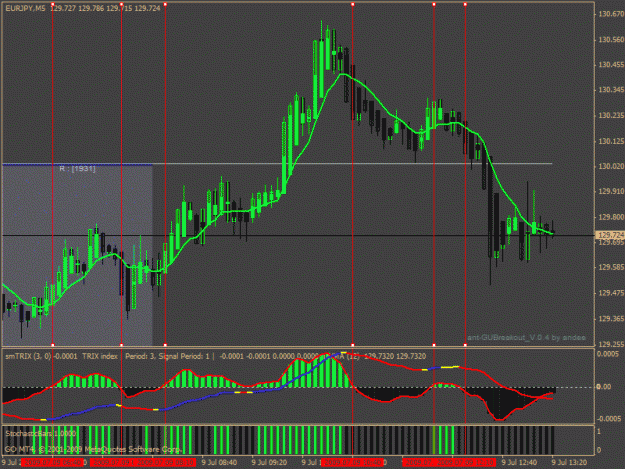Click the 9 Jul 08:40 time axis label
This screenshot has width=625, height=469.
(219, 463)
